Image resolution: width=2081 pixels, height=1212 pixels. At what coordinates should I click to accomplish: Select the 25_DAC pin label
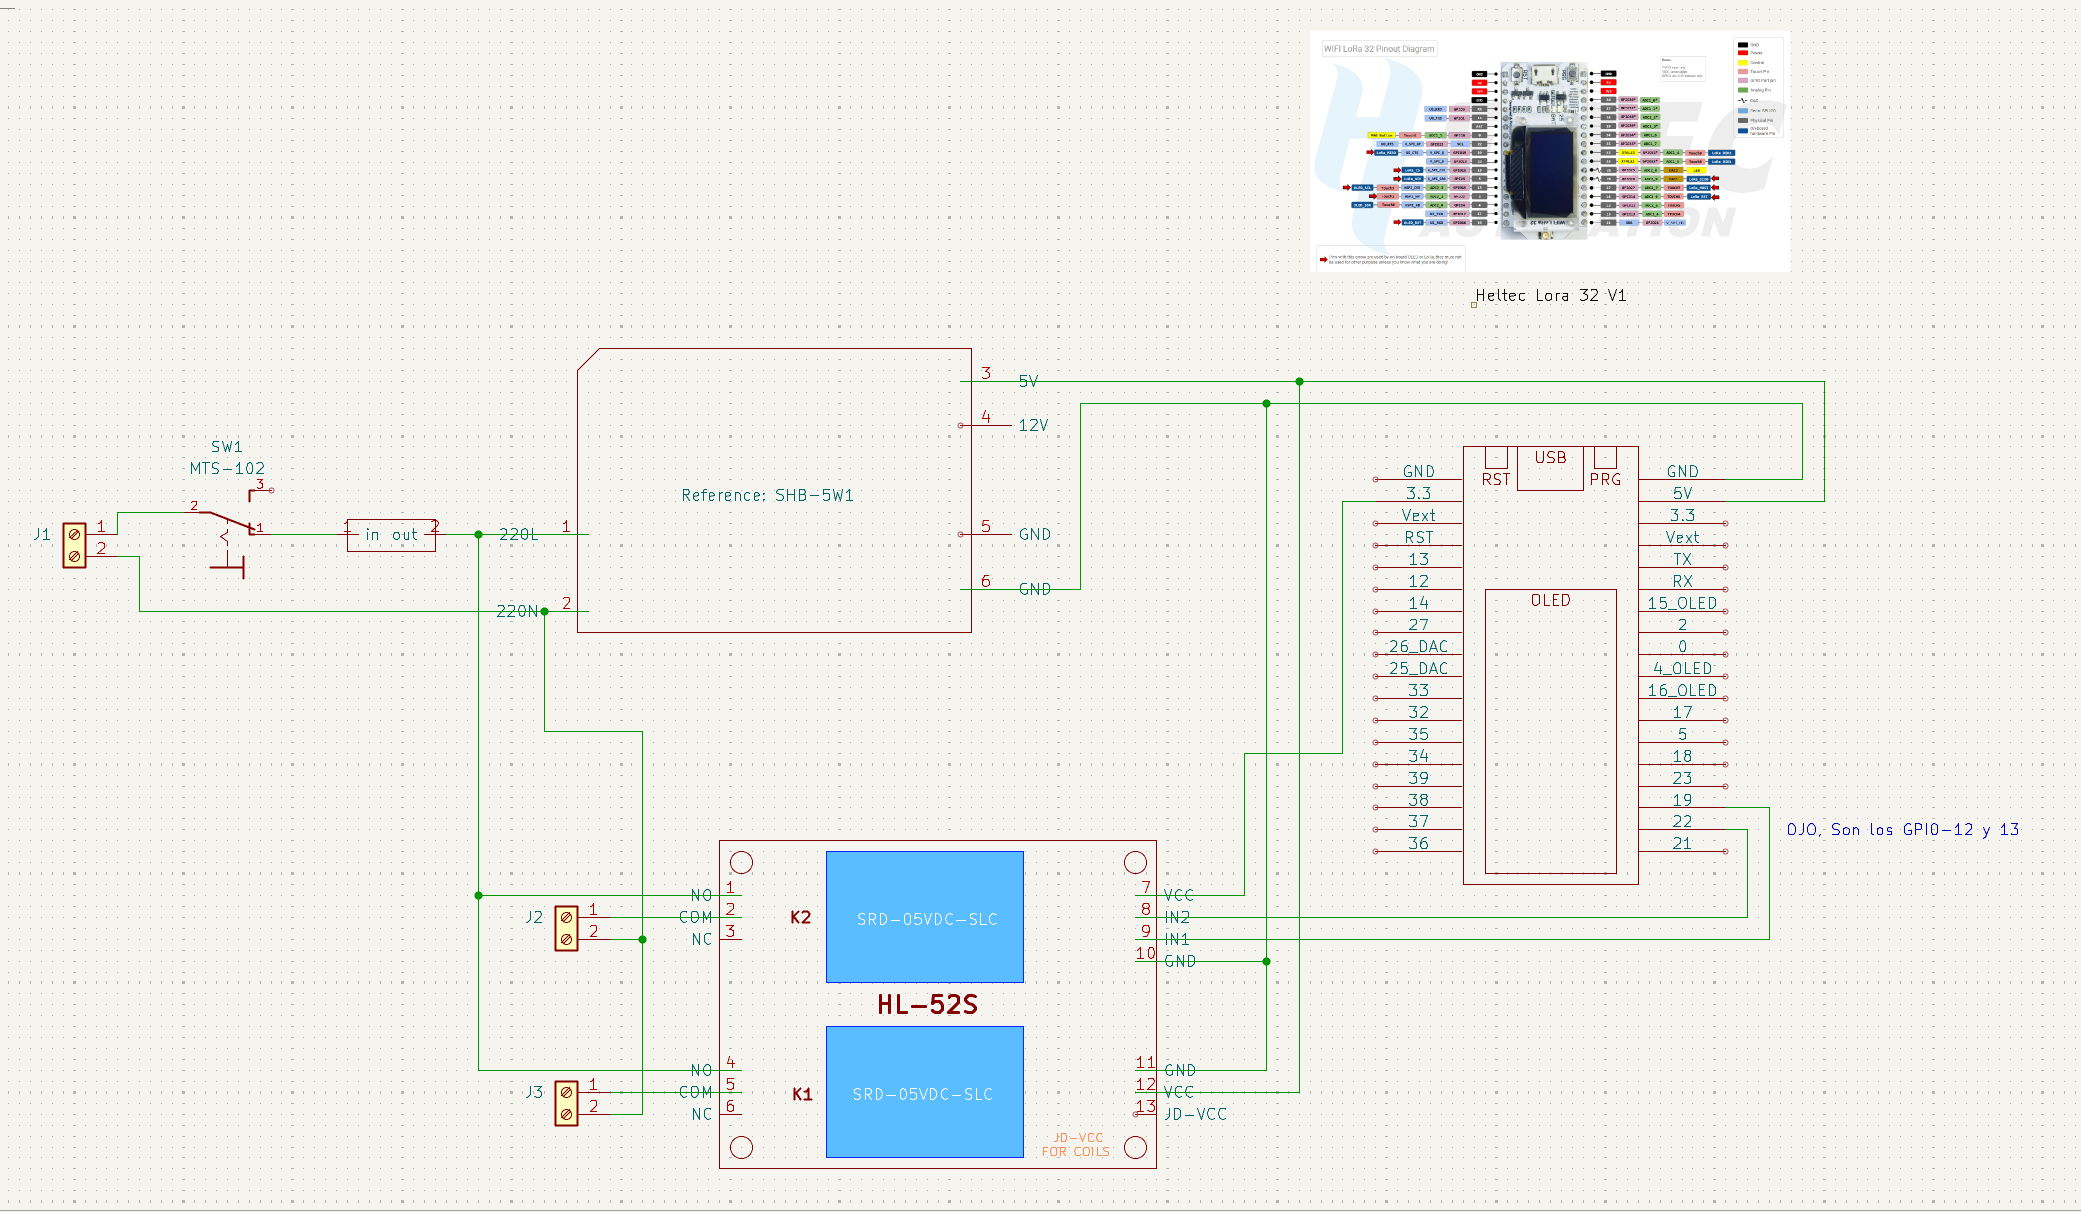tap(1418, 668)
